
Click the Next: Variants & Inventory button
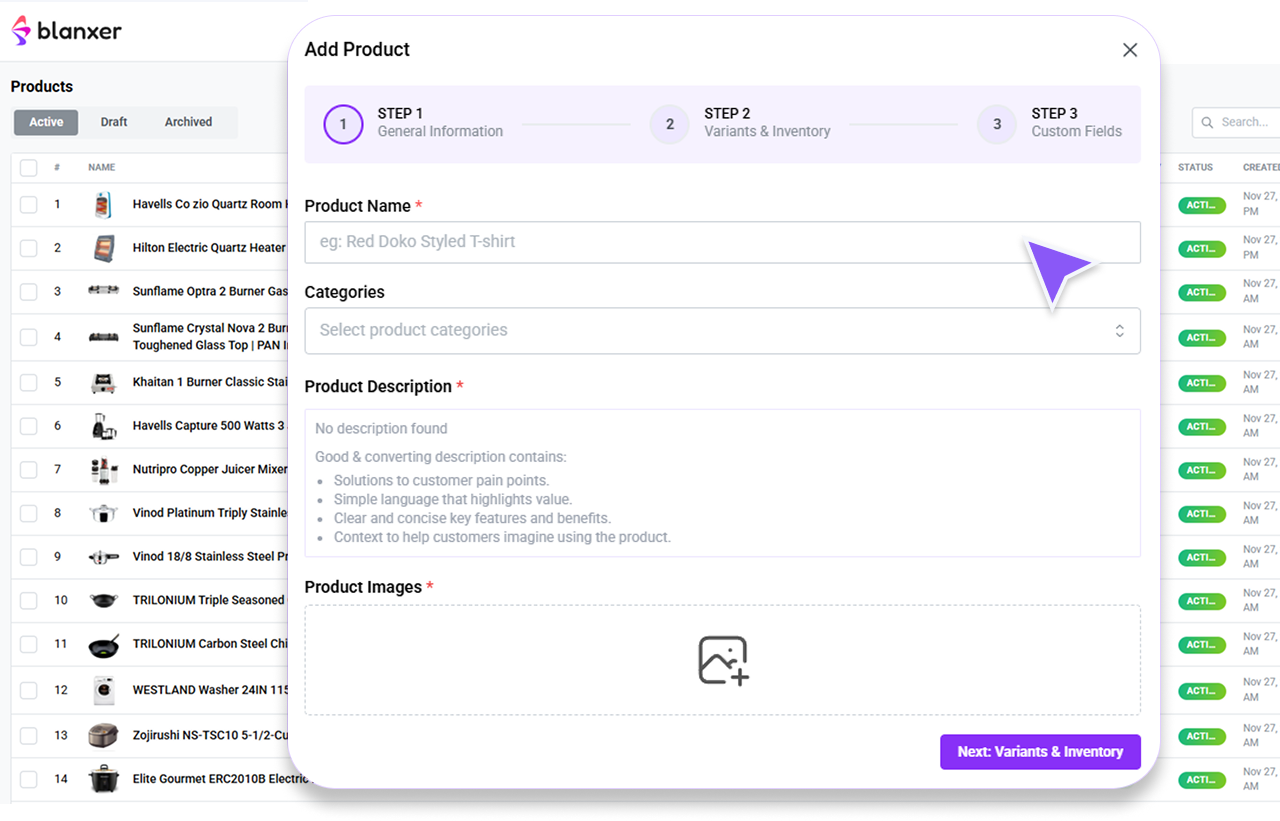coord(1040,751)
